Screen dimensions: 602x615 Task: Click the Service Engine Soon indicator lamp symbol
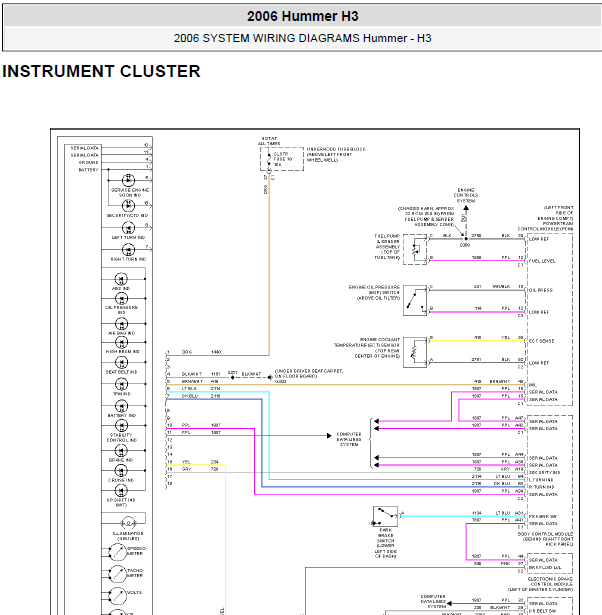point(128,180)
